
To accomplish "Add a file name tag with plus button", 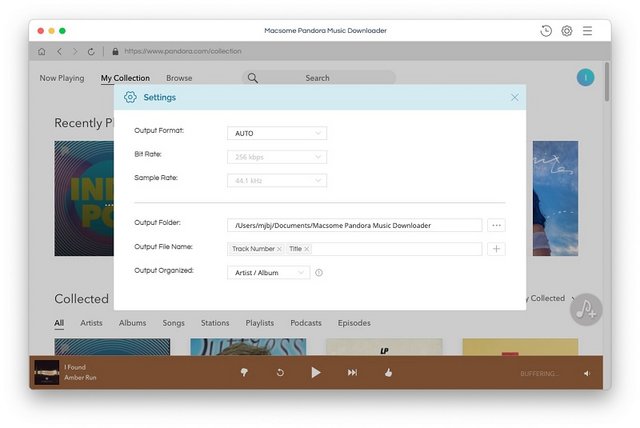I will [496, 249].
